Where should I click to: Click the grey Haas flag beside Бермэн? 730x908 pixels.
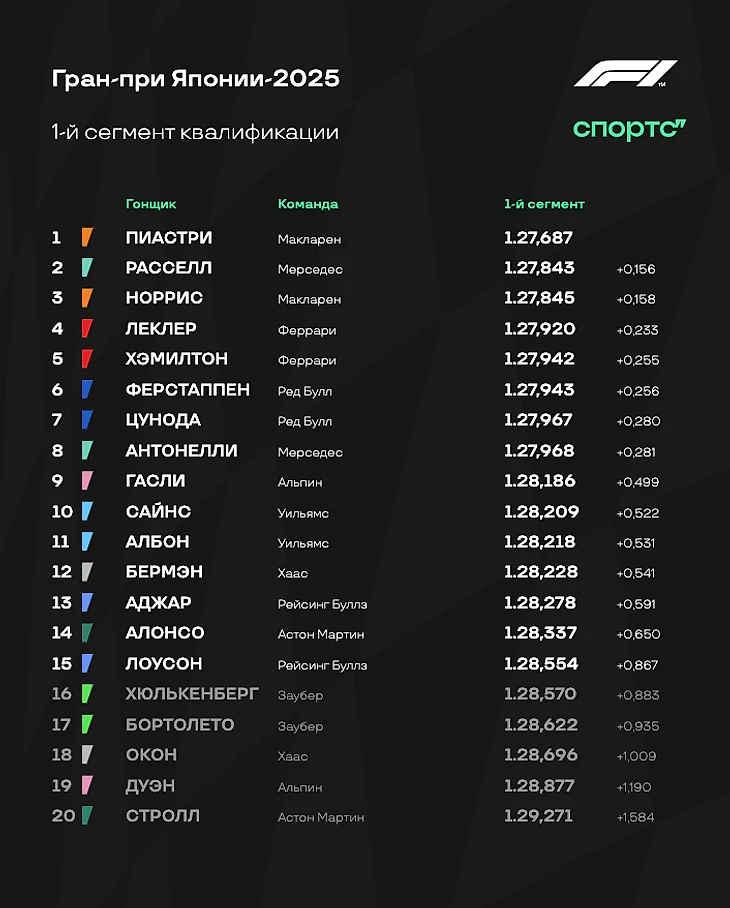pyautogui.click(x=87, y=572)
